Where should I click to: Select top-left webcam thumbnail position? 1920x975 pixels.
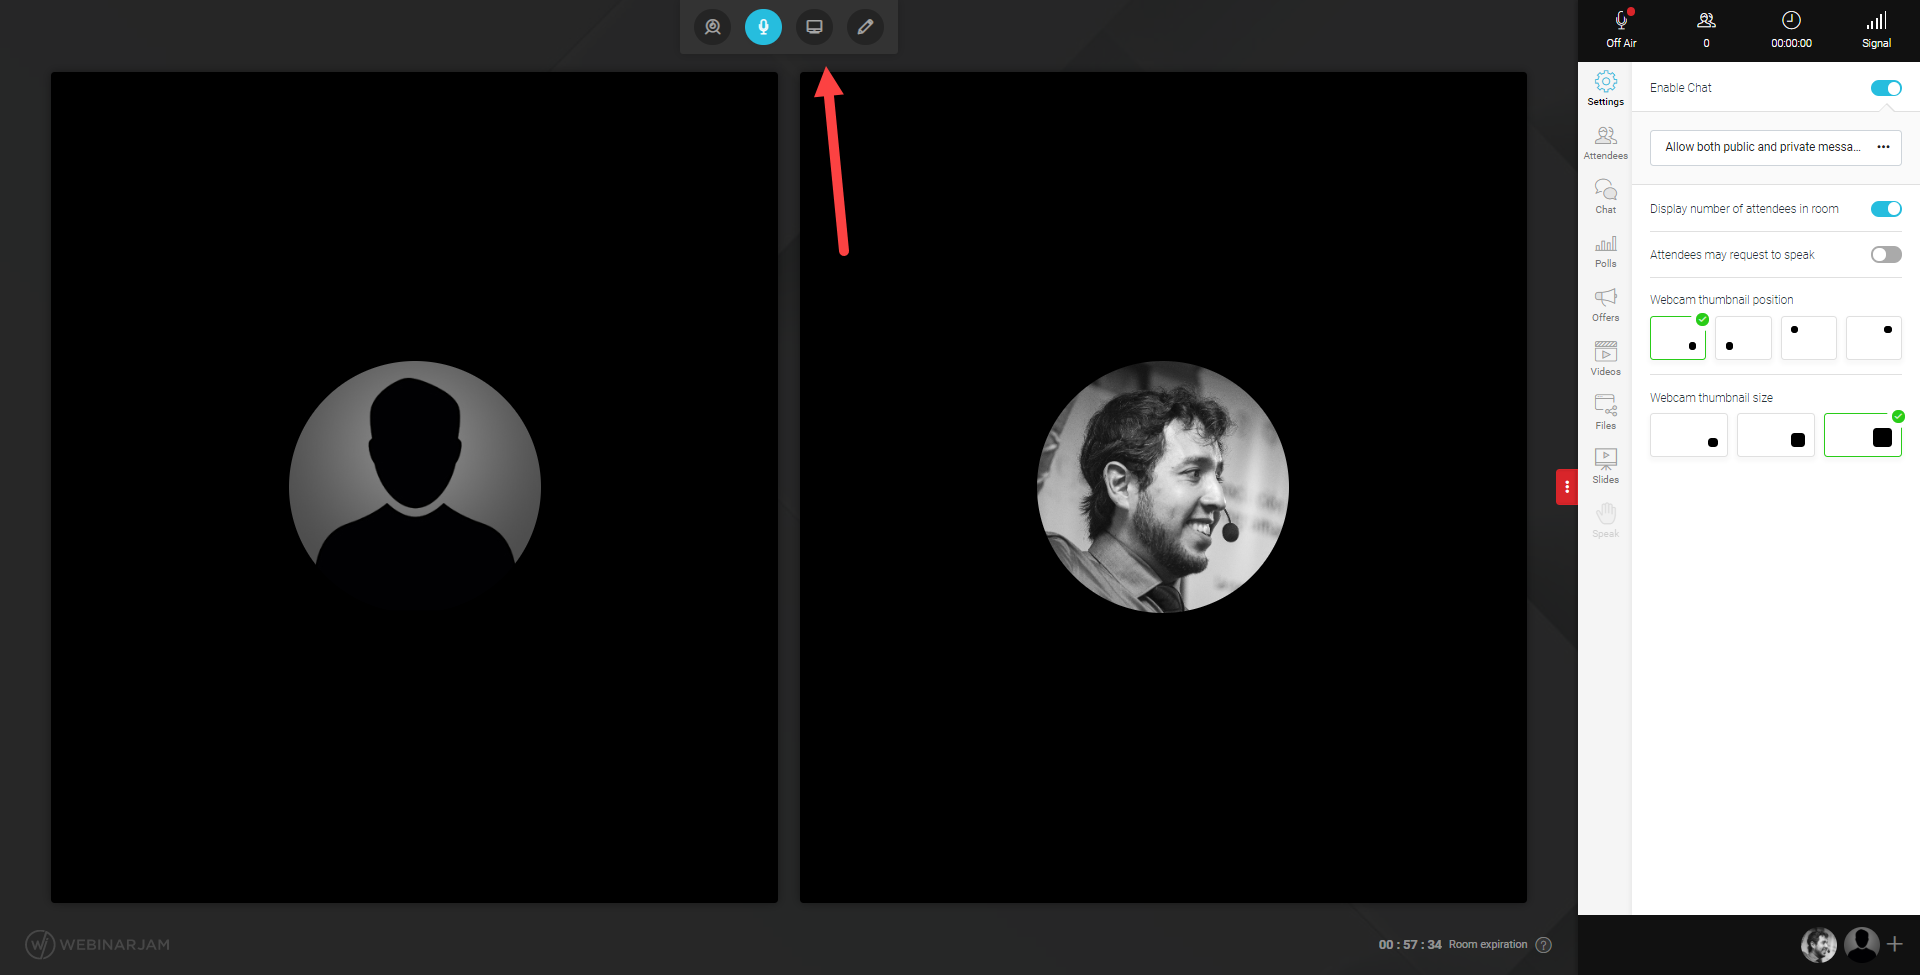click(1808, 338)
